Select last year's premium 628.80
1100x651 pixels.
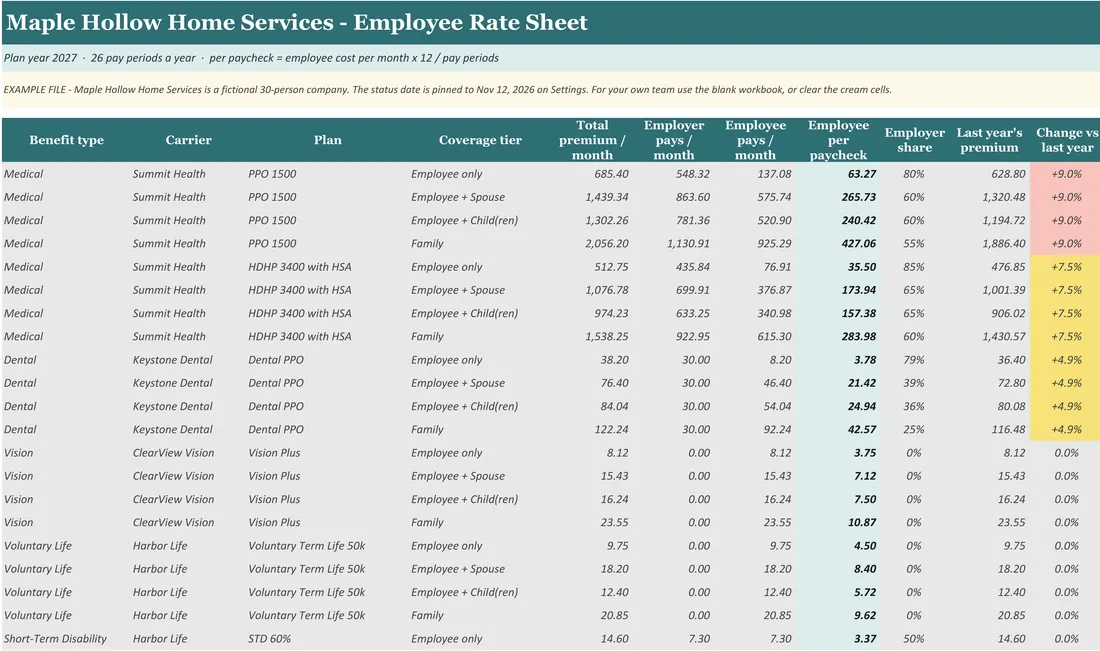coord(1008,174)
